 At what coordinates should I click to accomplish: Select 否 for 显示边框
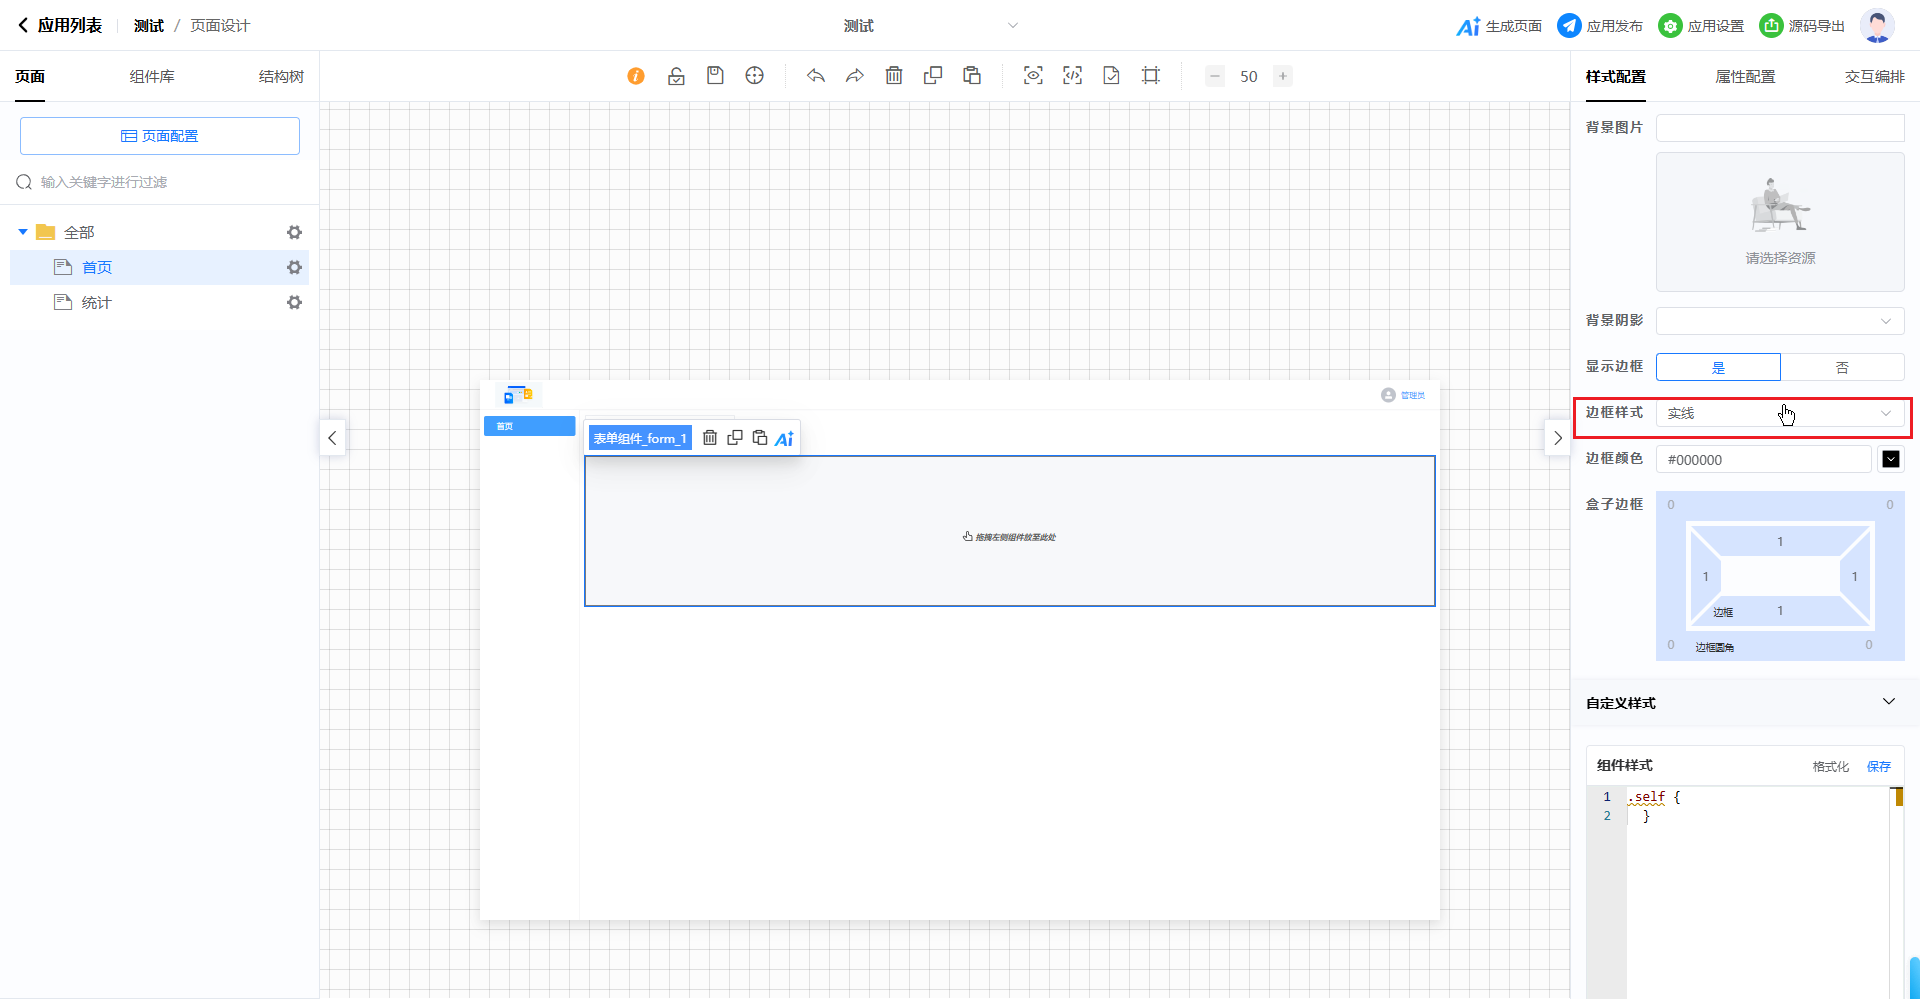tap(1842, 367)
